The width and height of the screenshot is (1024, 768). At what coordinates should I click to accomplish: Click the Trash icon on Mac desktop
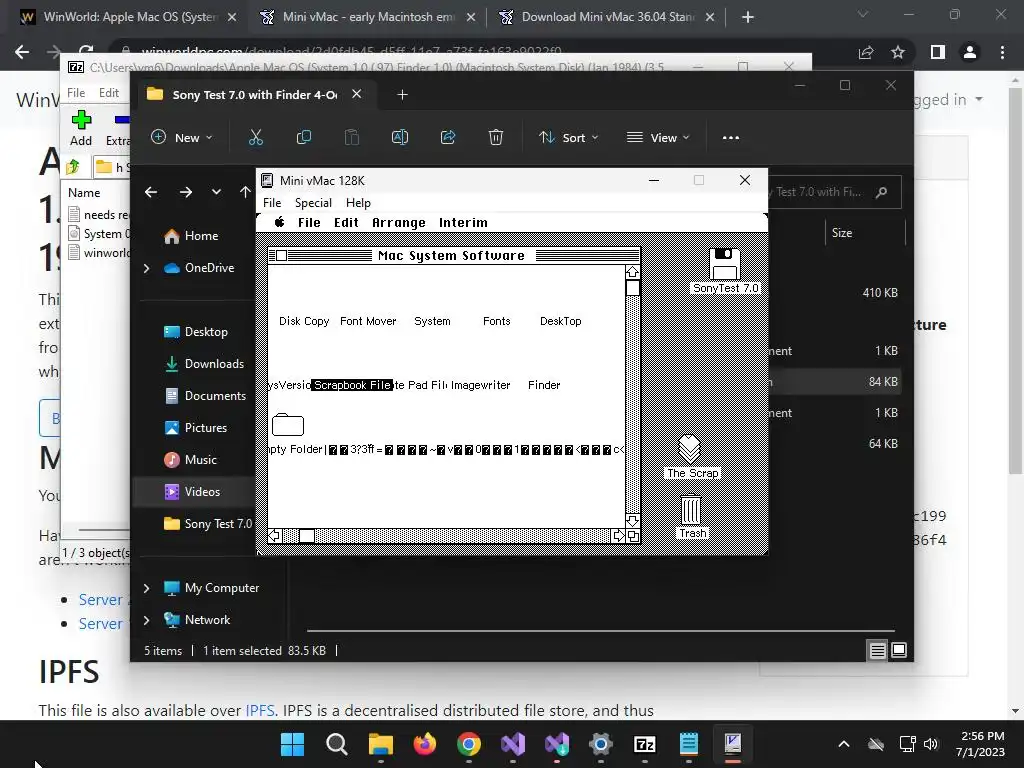click(x=691, y=509)
